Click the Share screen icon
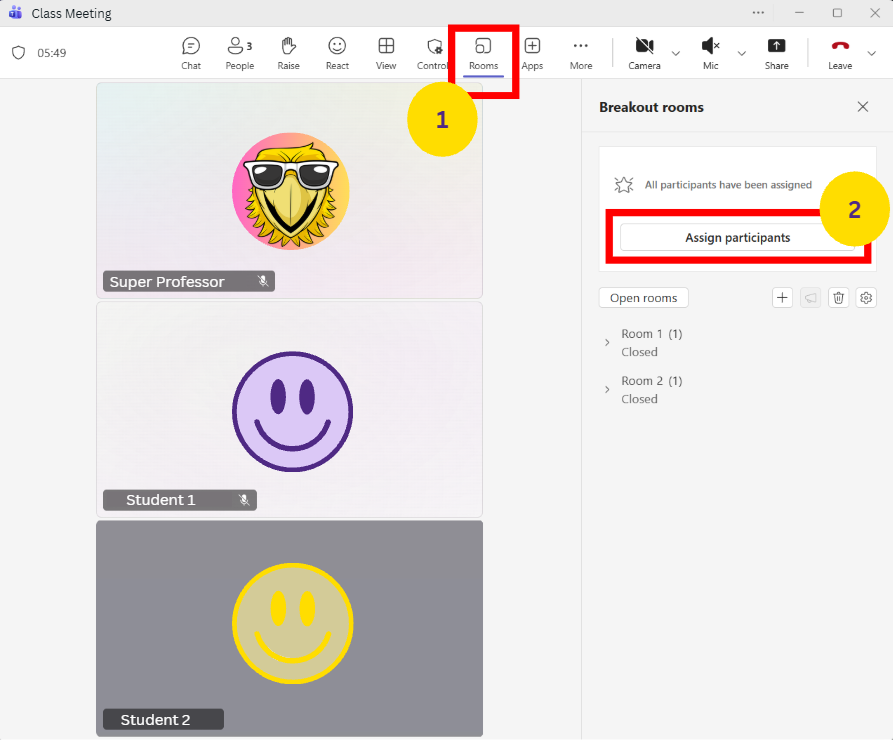The height and width of the screenshot is (741, 893). tap(776, 53)
